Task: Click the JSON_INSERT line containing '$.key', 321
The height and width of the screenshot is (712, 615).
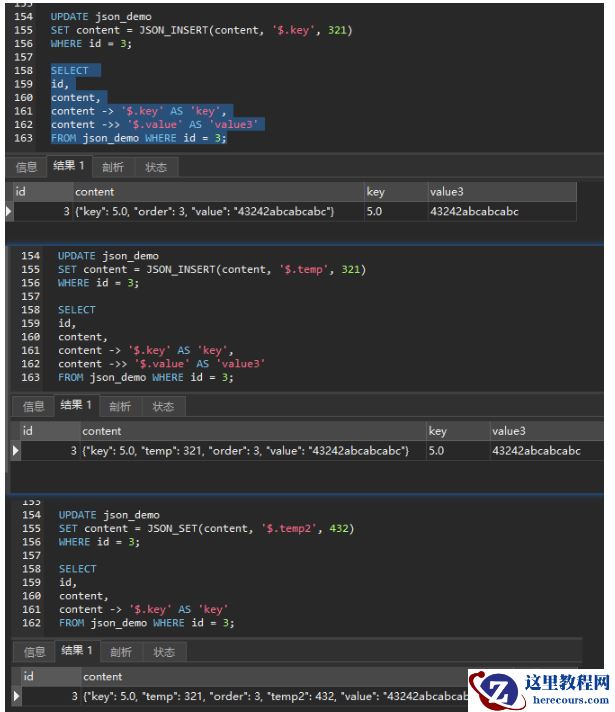Action: [x=201, y=30]
